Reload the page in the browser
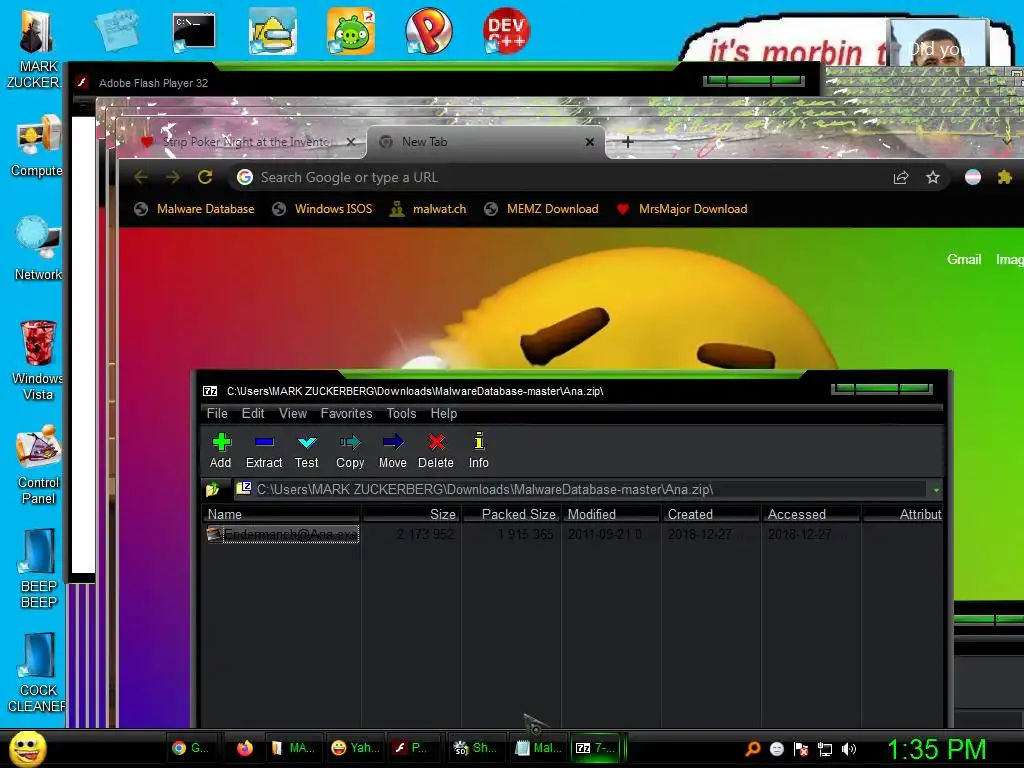Image resolution: width=1024 pixels, height=768 pixels. [205, 177]
